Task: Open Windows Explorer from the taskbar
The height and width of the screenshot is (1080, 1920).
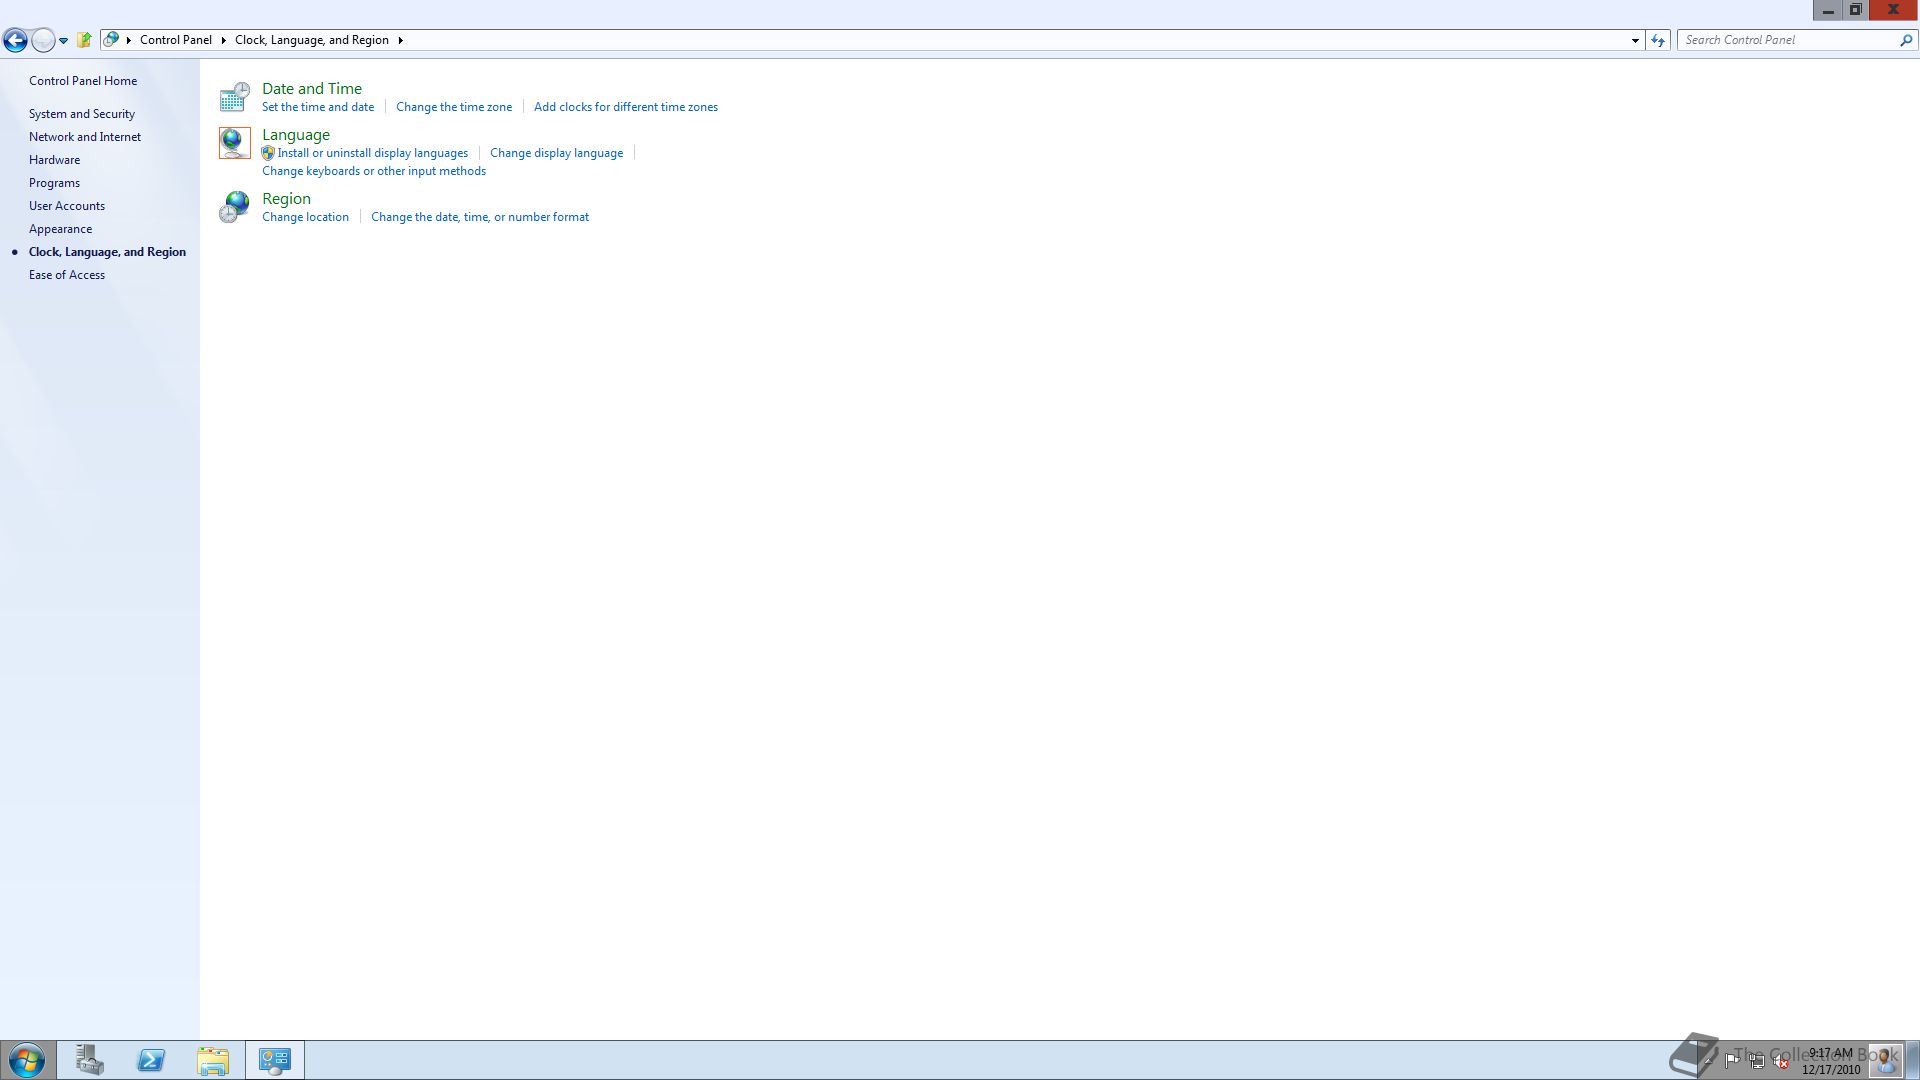Action: tap(213, 1060)
